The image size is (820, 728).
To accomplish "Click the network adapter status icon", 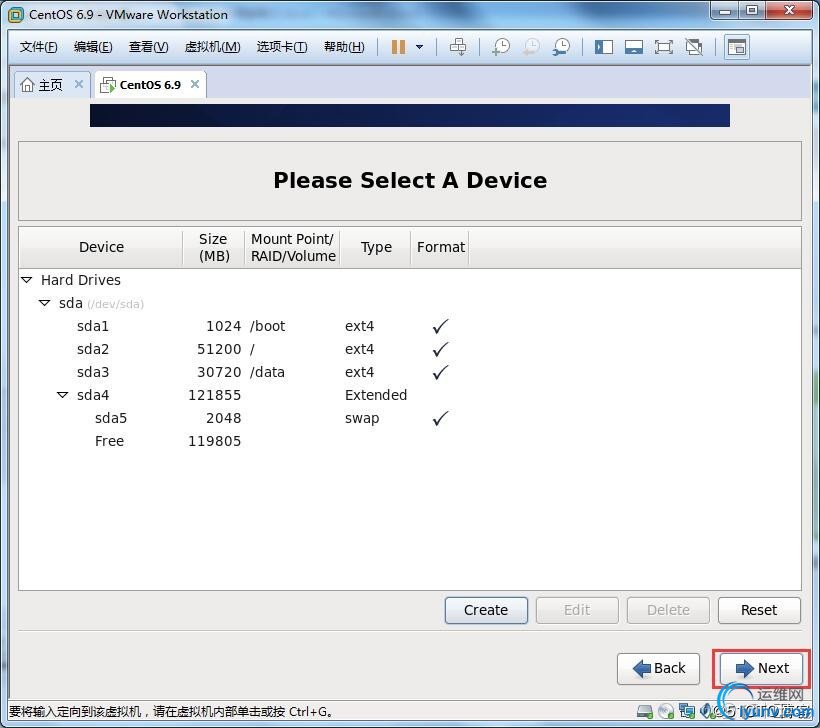I will point(687,711).
